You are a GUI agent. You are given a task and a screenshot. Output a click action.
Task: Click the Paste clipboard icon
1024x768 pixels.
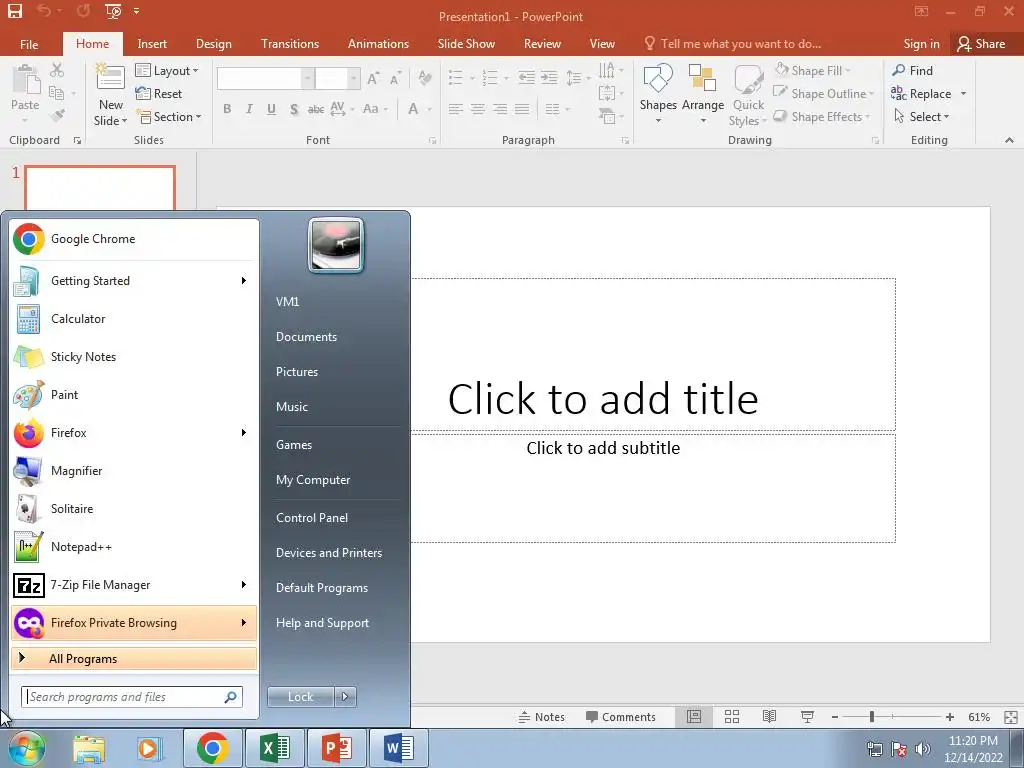pyautogui.click(x=26, y=80)
